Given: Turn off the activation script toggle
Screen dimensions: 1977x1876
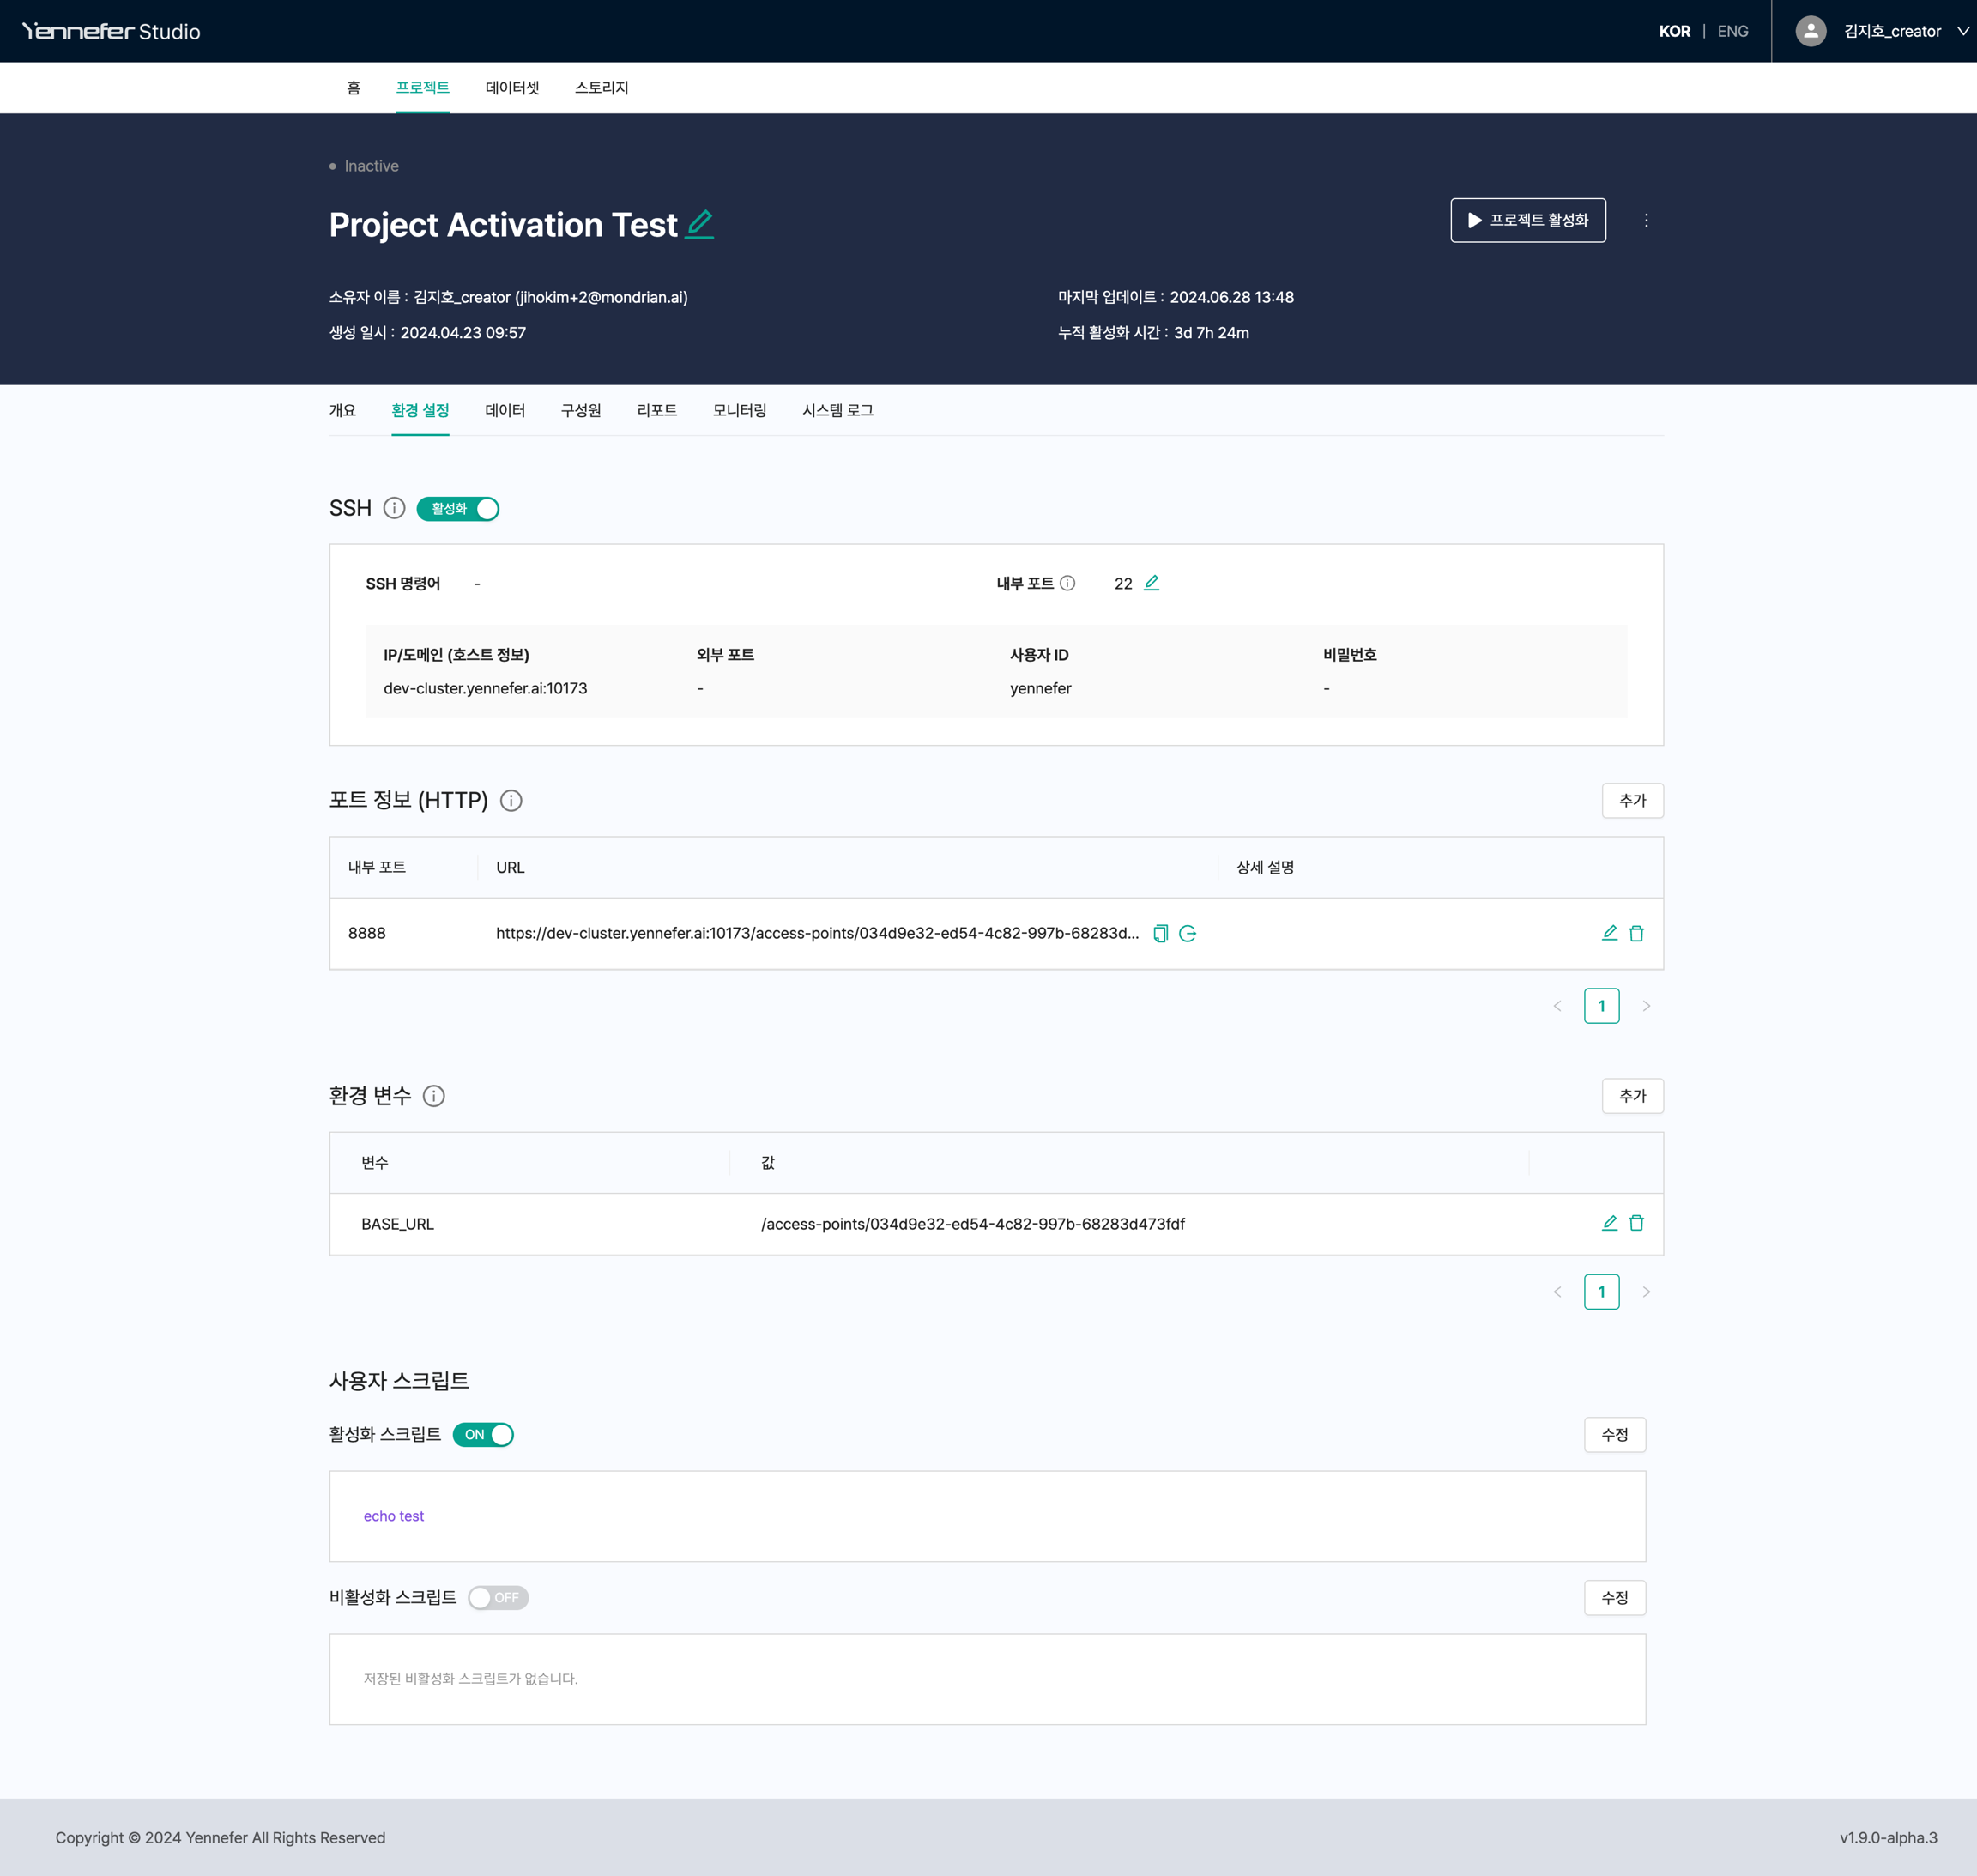Looking at the screenshot, I should click(483, 1434).
